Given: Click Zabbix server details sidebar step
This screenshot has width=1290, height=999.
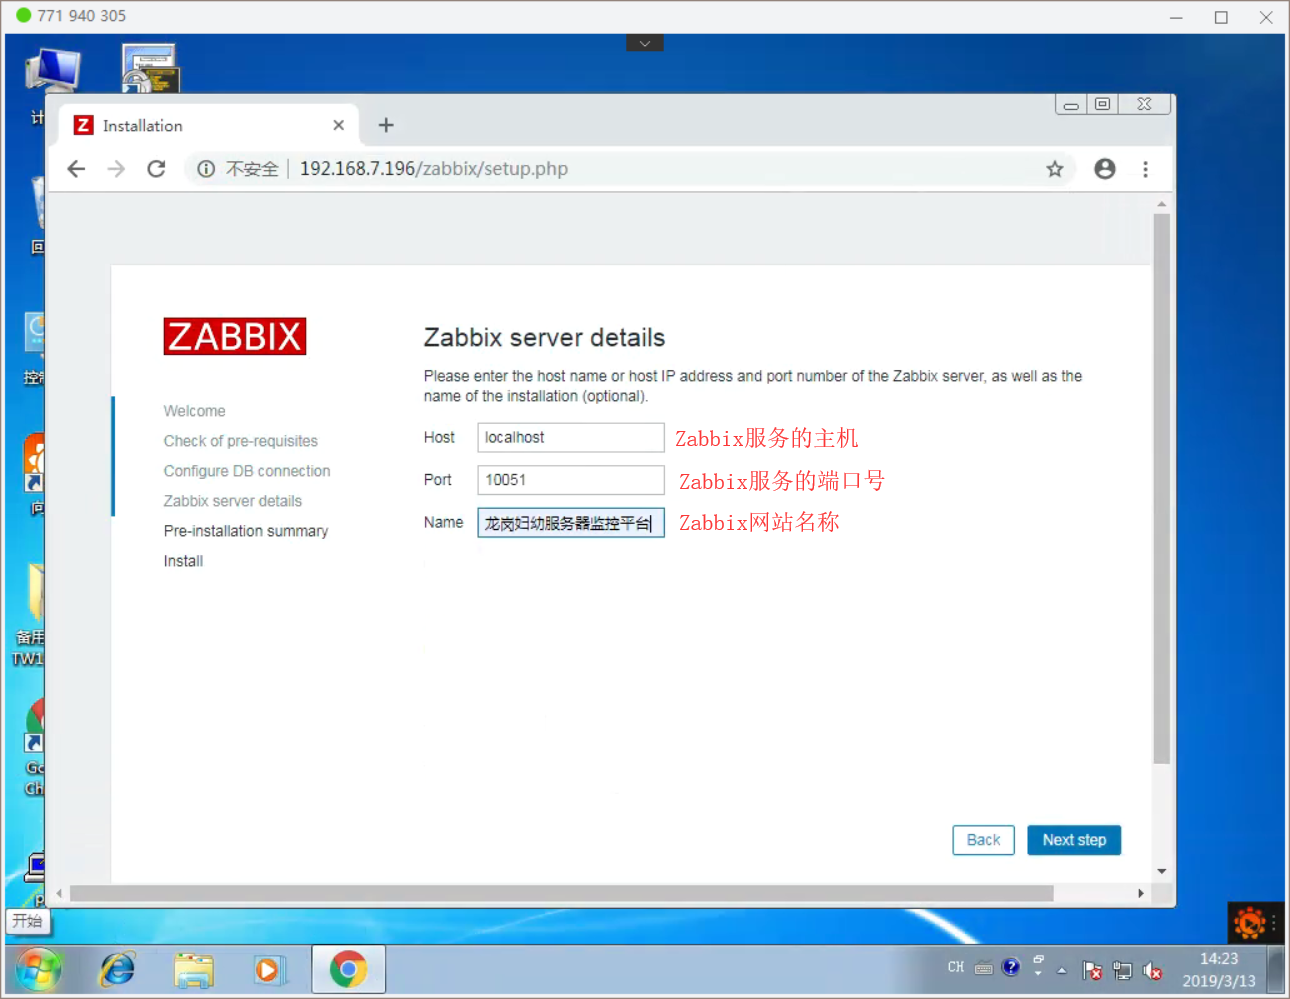Looking at the screenshot, I should tap(233, 501).
